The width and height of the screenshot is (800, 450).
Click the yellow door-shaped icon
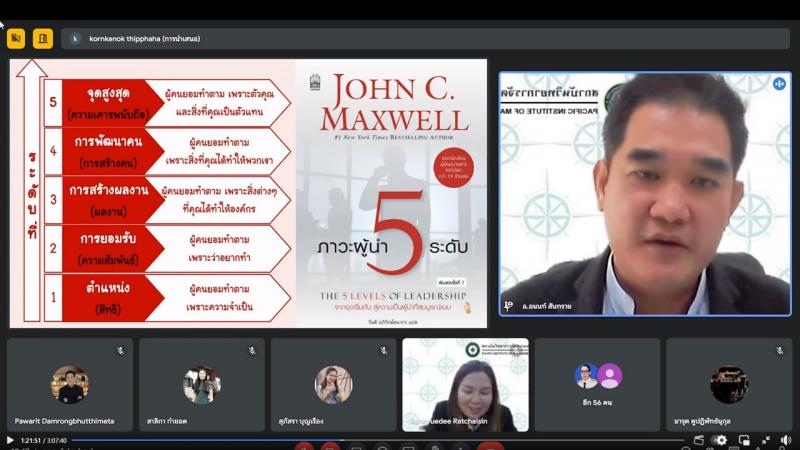pos(43,38)
